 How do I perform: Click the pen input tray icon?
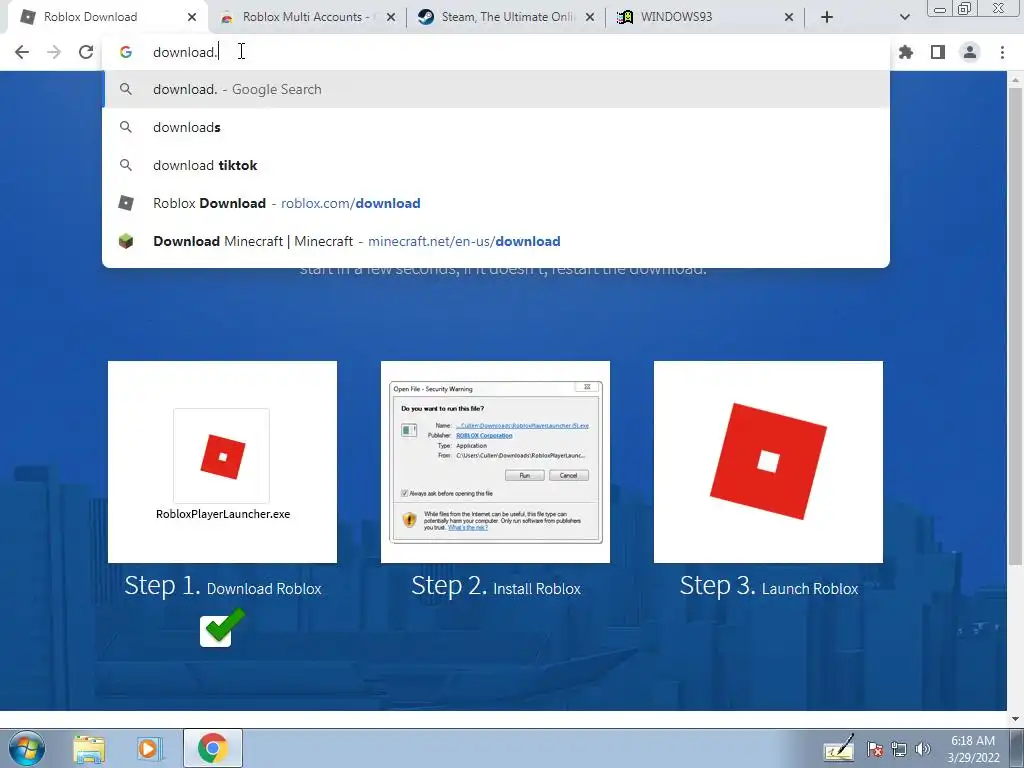pos(839,748)
